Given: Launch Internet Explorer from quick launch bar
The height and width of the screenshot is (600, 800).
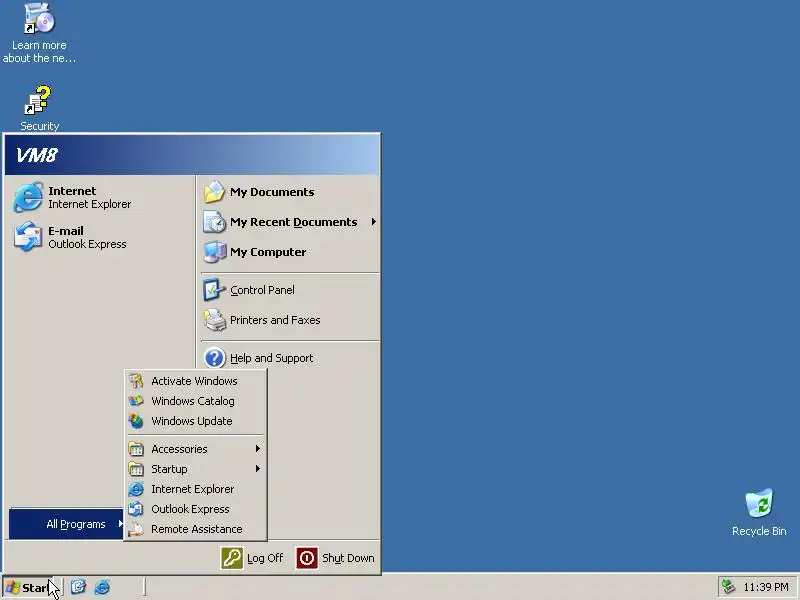Looking at the screenshot, I should (x=102, y=587).
